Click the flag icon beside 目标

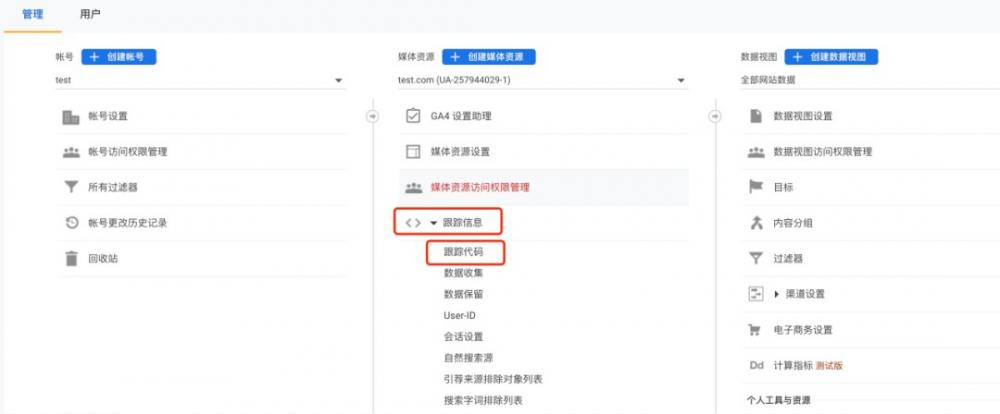point(756,188)
